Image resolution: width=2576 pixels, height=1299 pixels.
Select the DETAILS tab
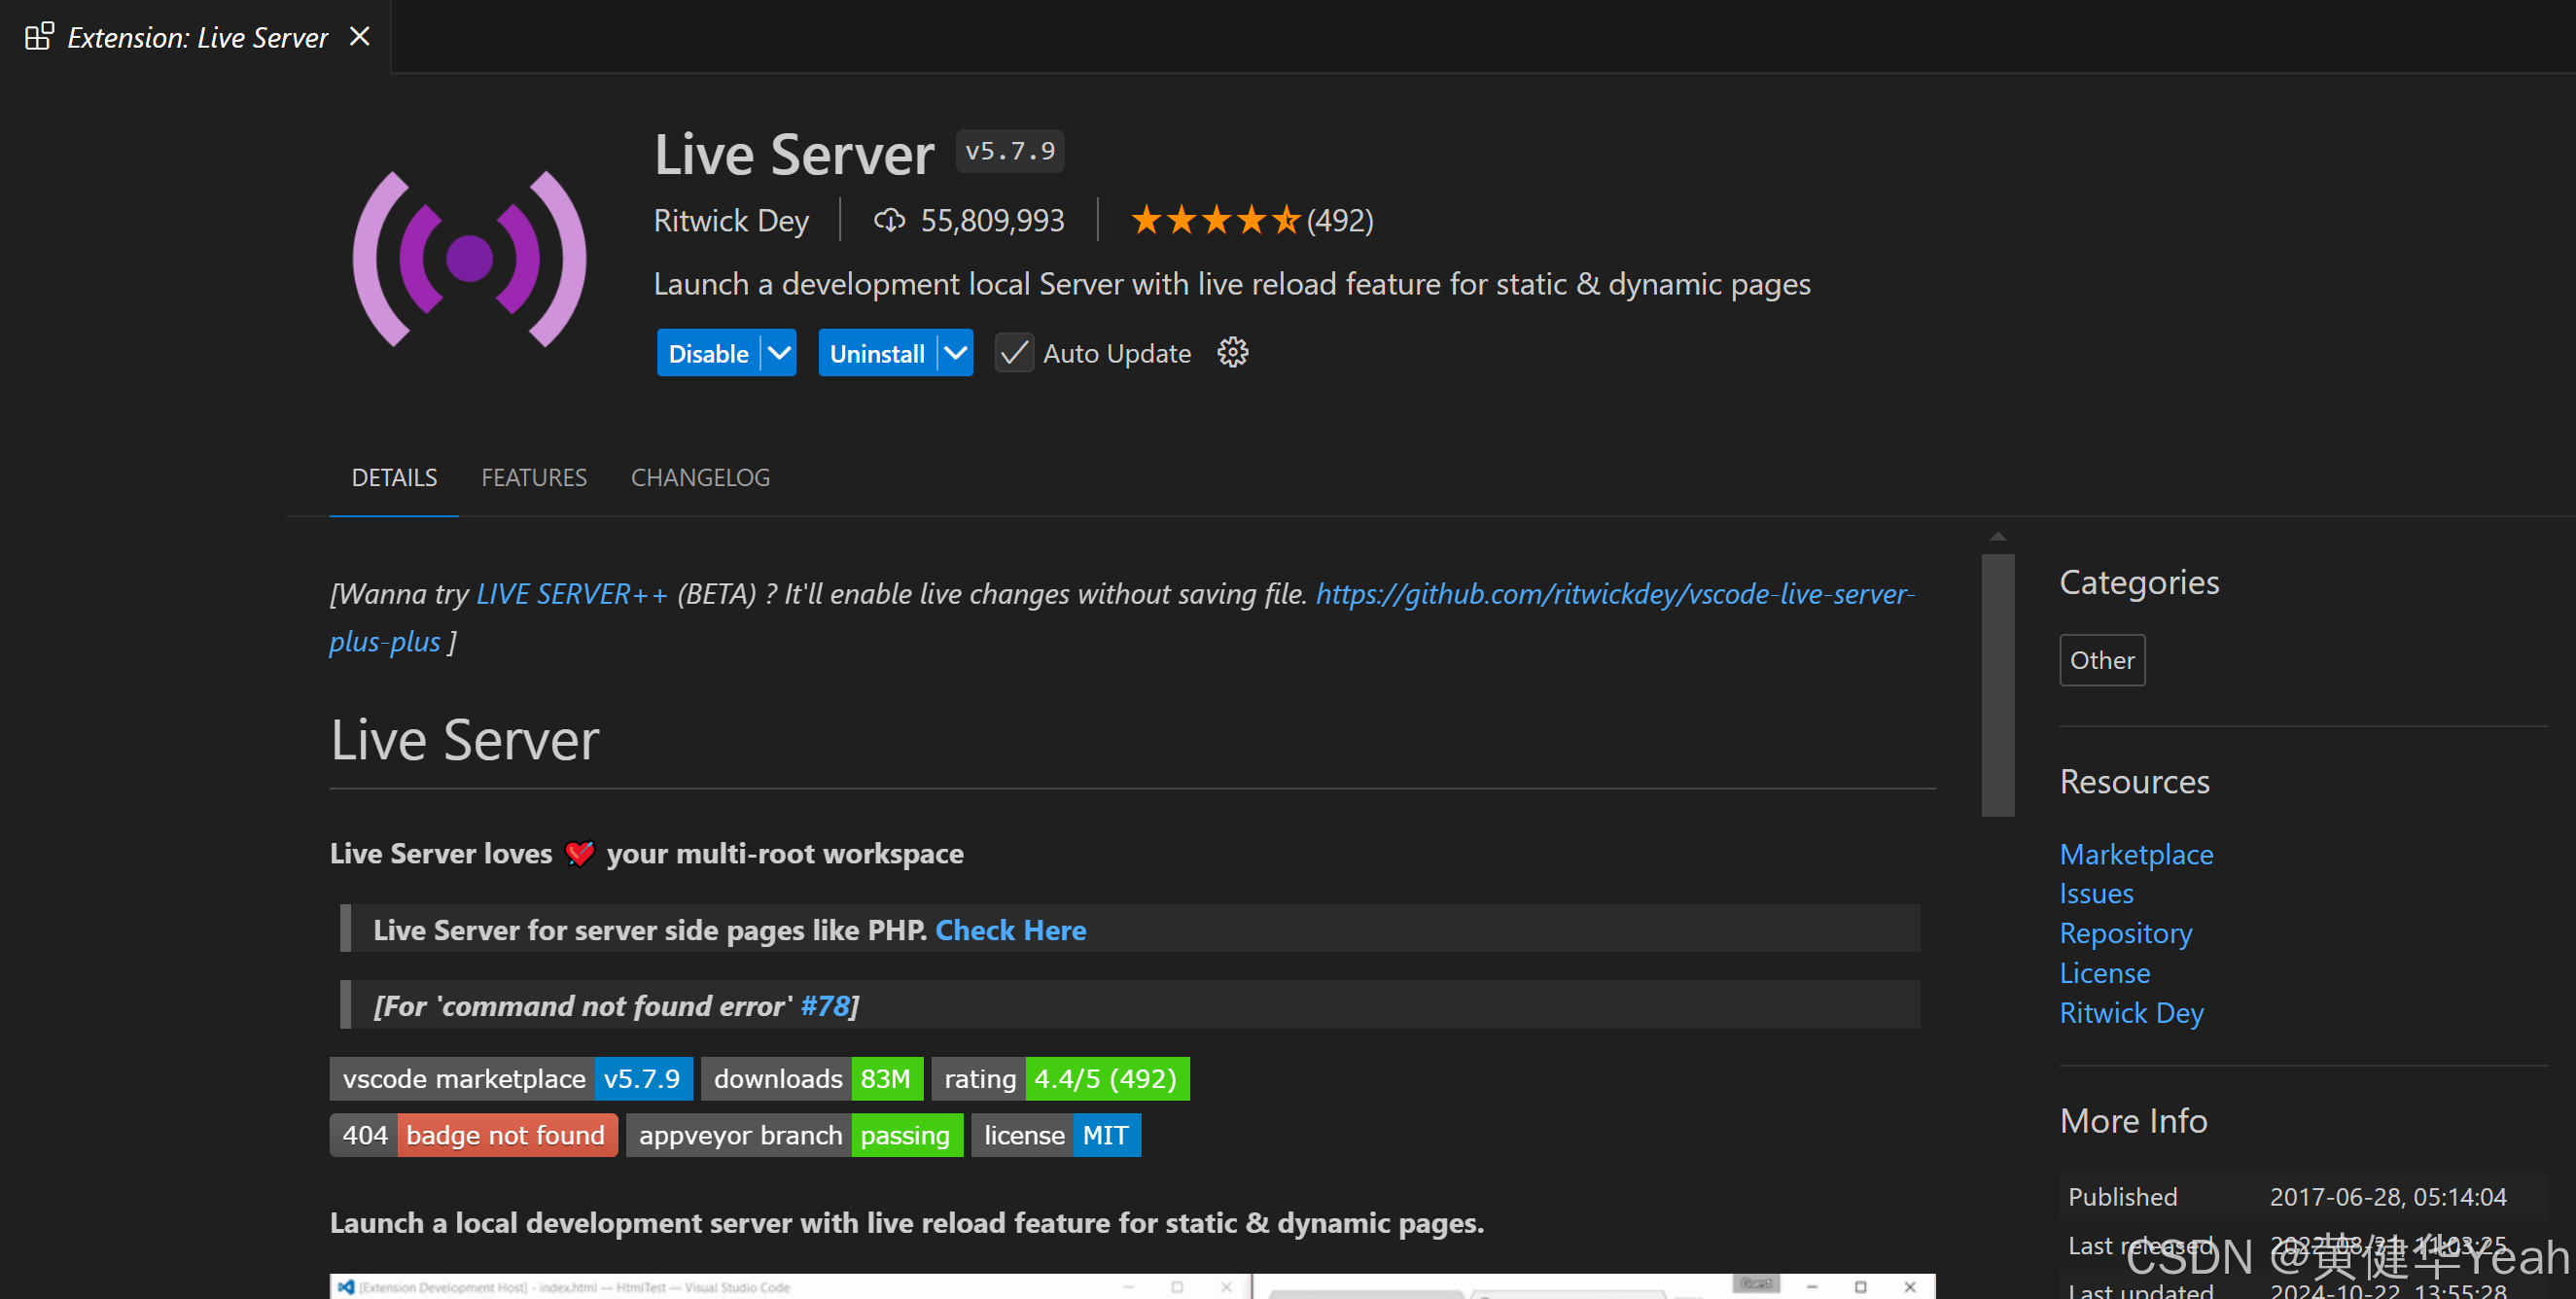tap(394, 478)
